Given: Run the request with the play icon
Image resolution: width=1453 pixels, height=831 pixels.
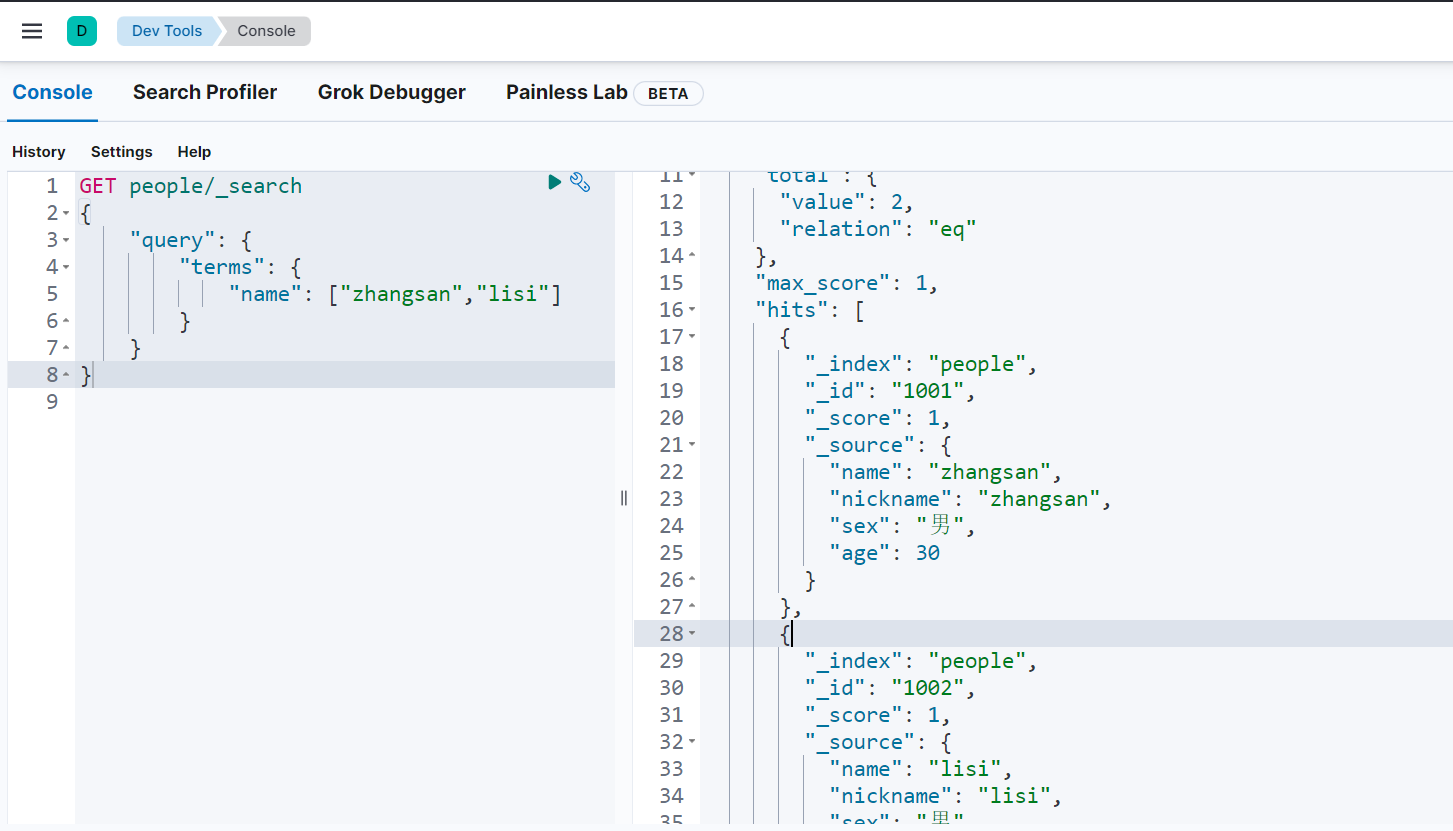Looking at the screenshot, I should point(555,182).
